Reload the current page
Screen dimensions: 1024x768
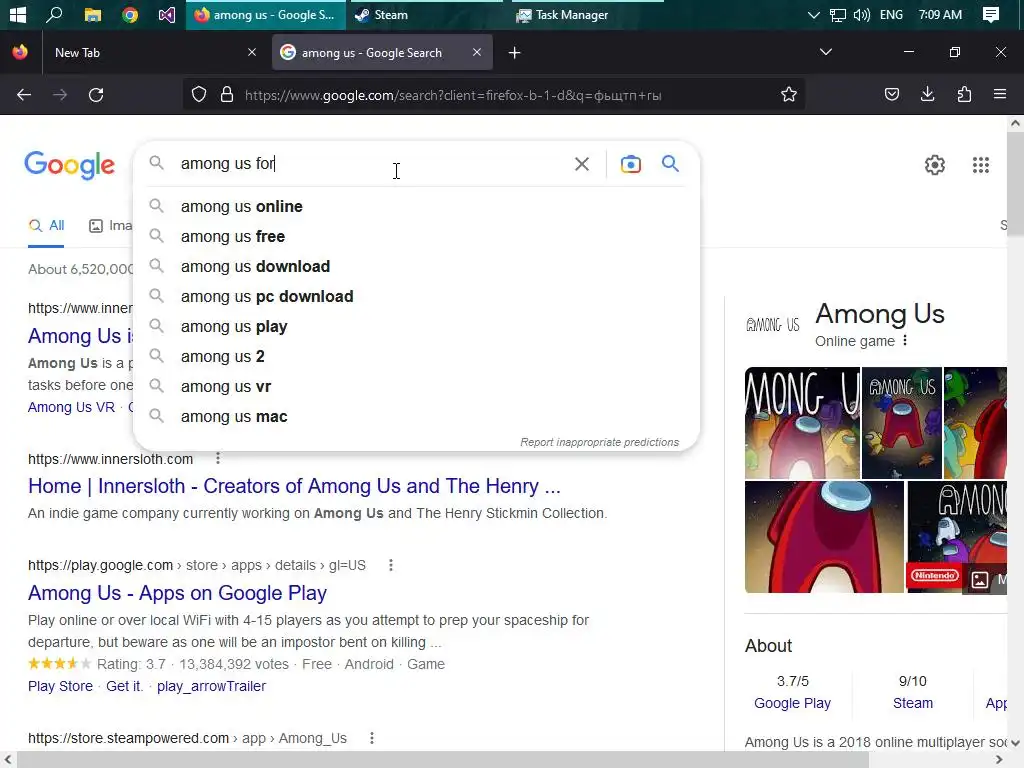pos(96,95)
